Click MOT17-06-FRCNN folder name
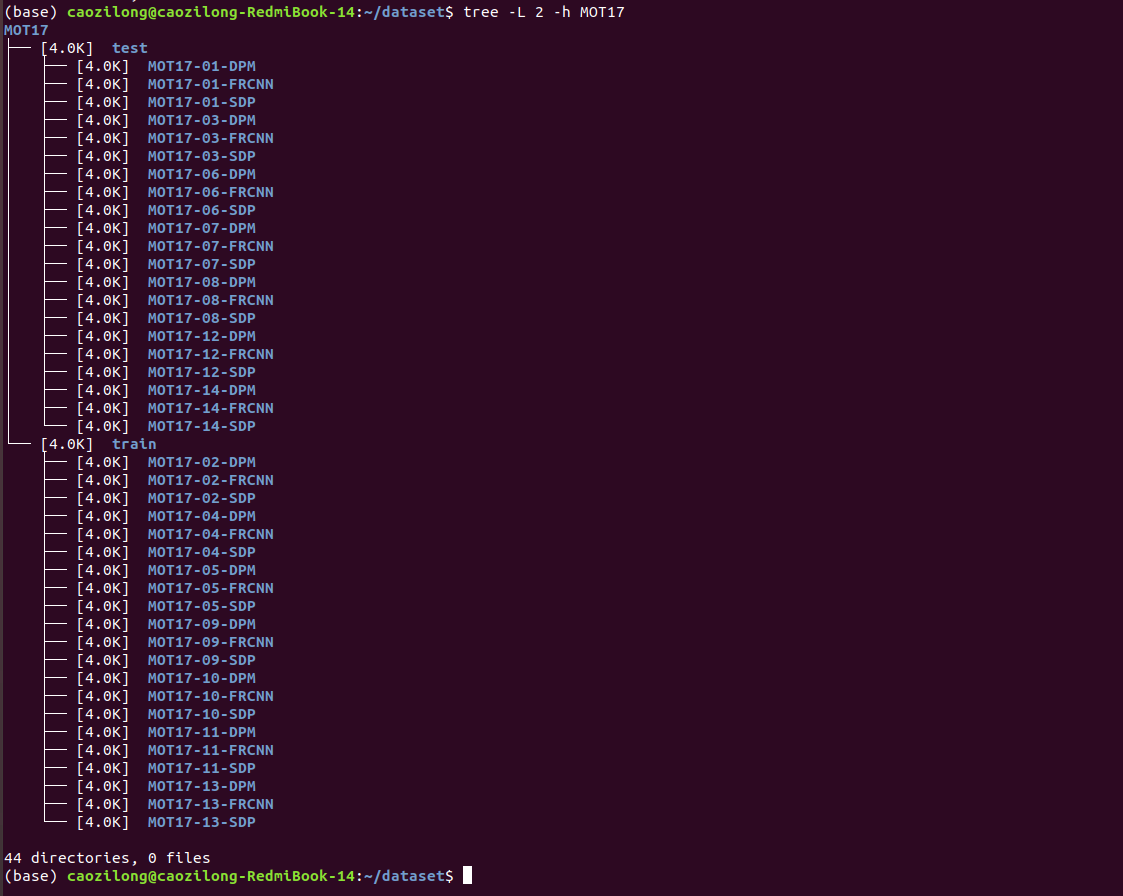The image size is (1123, 896). click(x=211, y=192)
